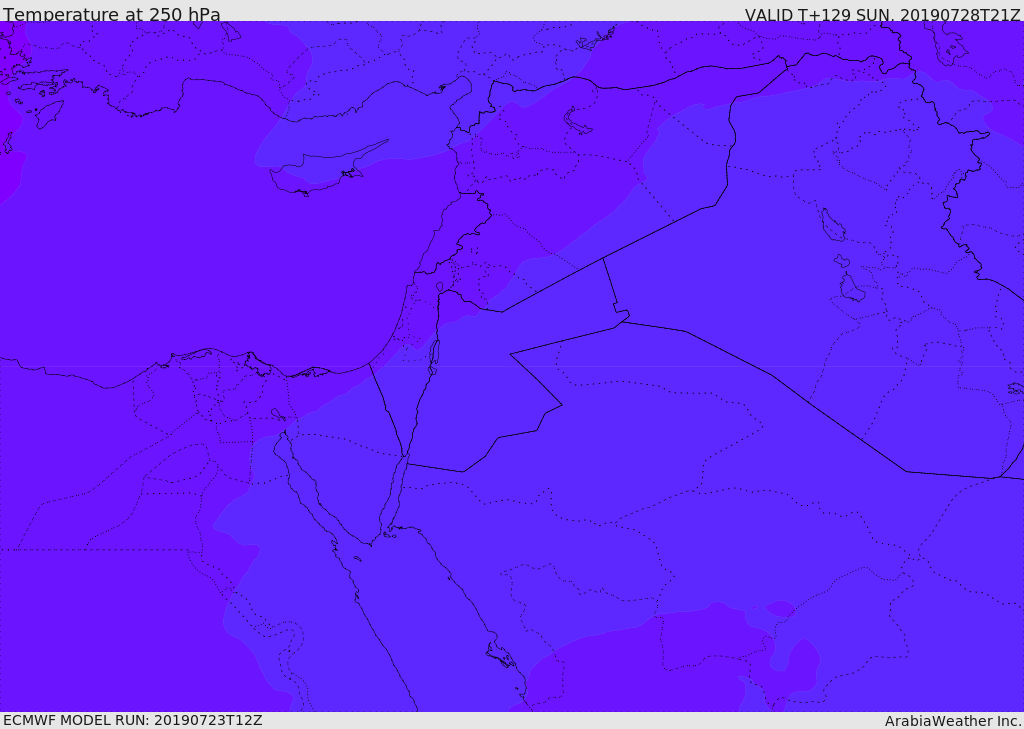Click the 'VALID T+129 SUN. 20190728T21Z' label

click(882, 15)
